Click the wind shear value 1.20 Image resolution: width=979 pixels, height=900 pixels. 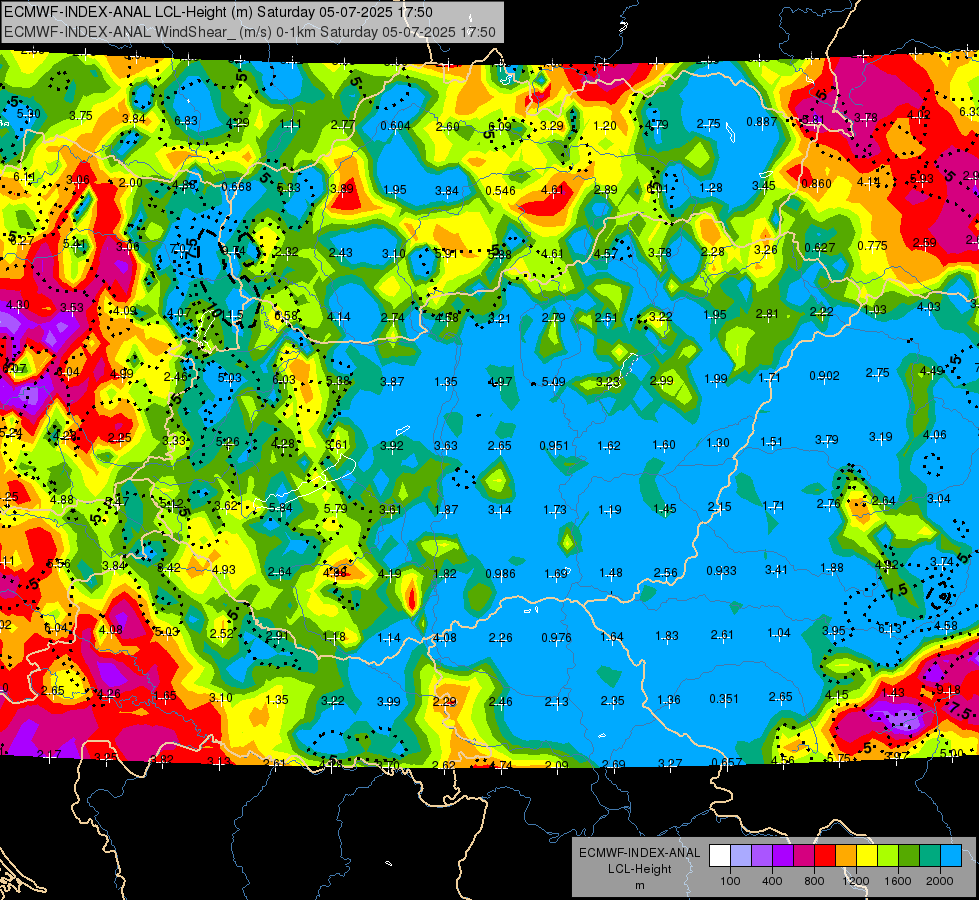point(604,126)
